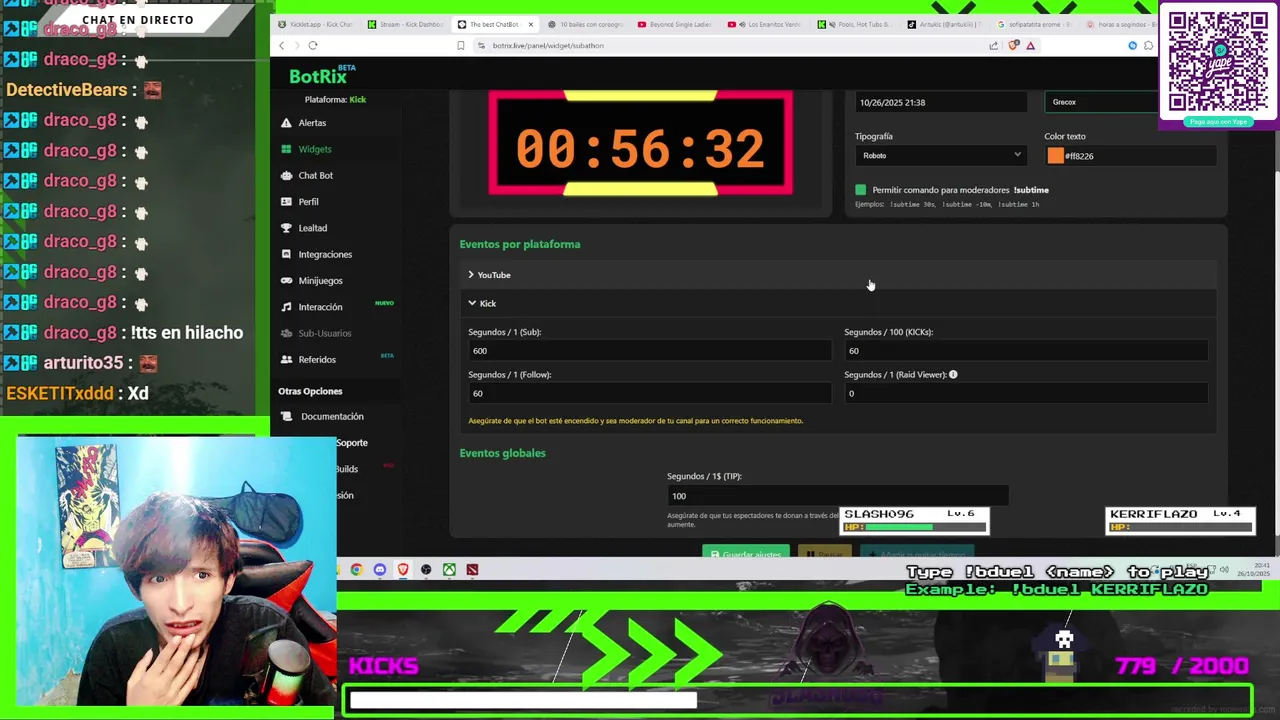Screen dimensions: 1280x720
Task: Click the OBS icon in taskbar
Action: (x=426, y=570)
